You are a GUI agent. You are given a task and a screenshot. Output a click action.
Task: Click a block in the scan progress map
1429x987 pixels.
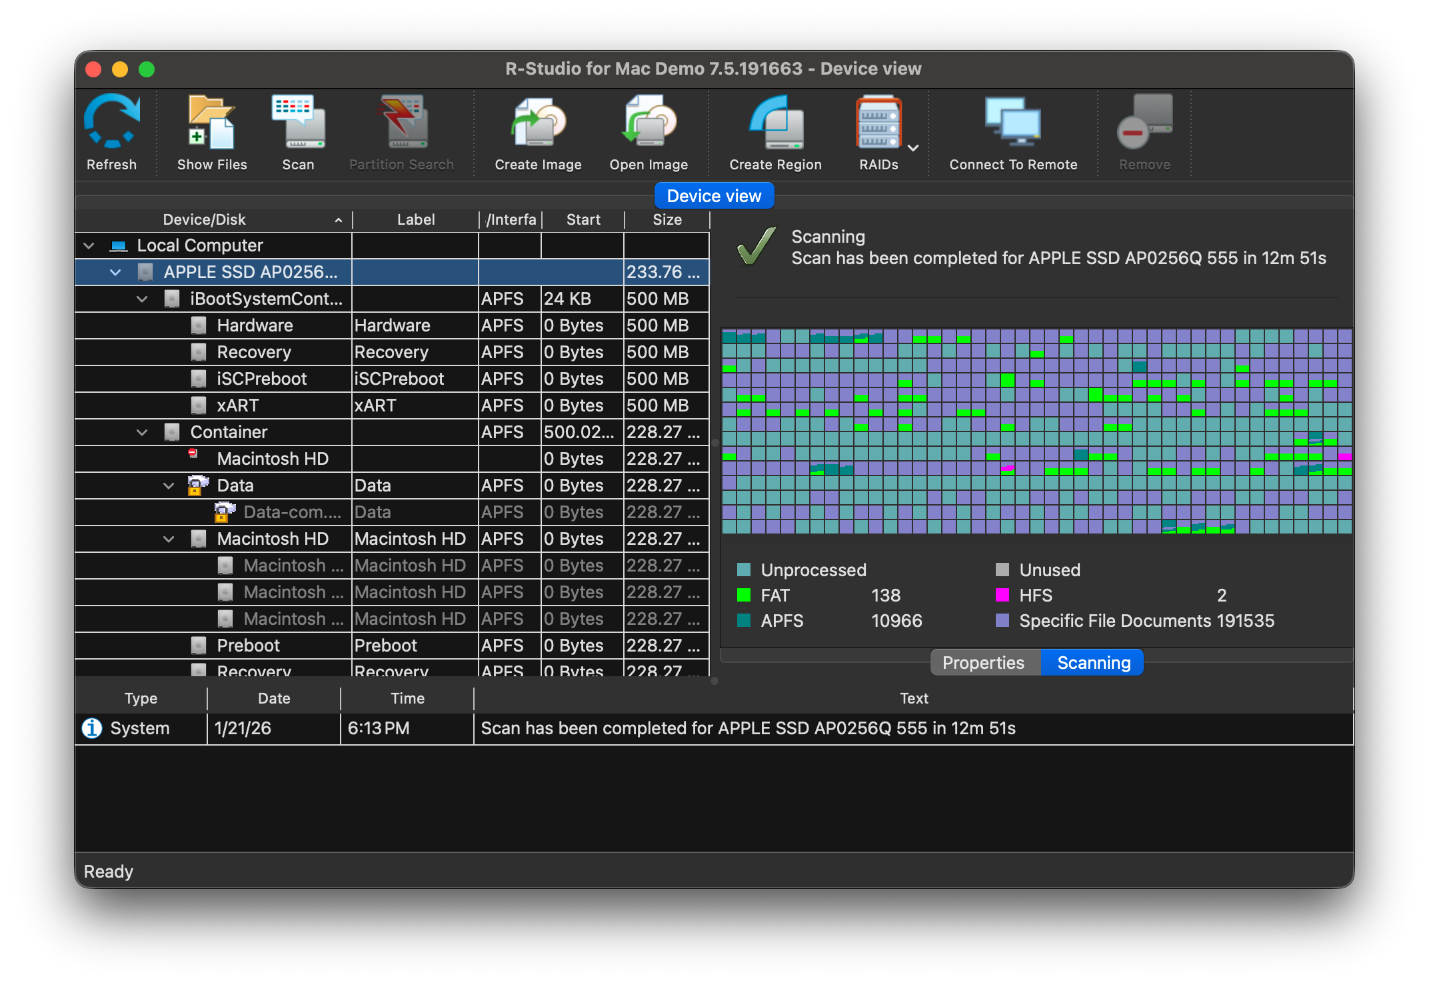pyautogui.click(x=1035, y=430)
